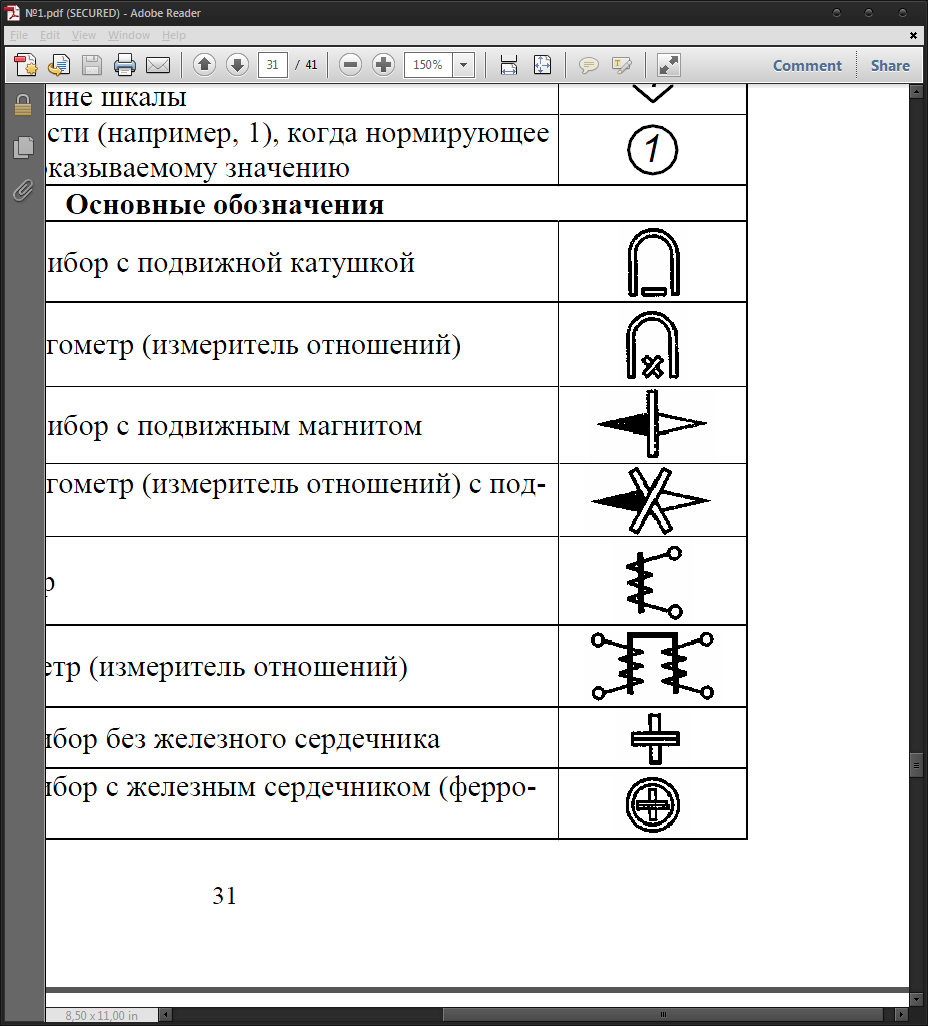Click the ironless cross-shaped device symbol

(655, 739)
